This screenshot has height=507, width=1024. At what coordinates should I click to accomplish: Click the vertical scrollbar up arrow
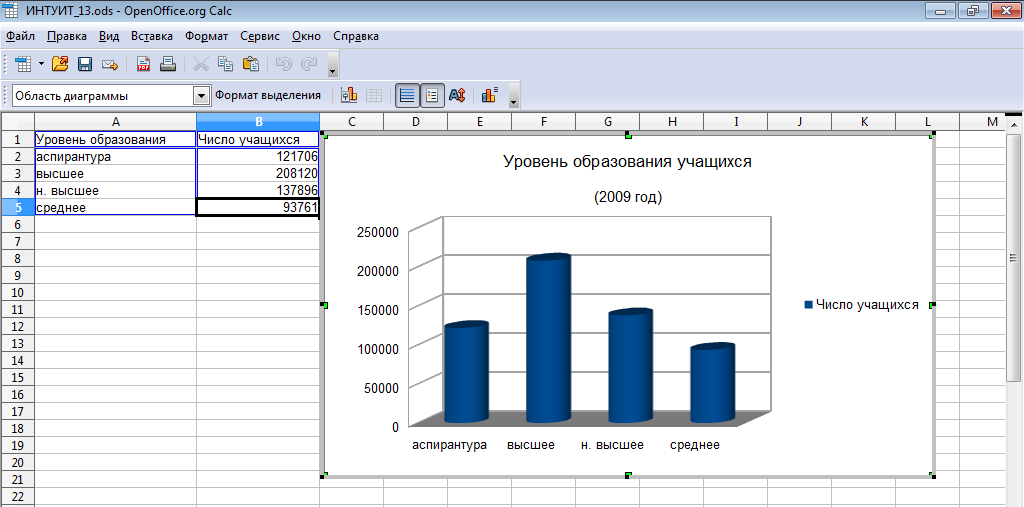point(1013,123)
